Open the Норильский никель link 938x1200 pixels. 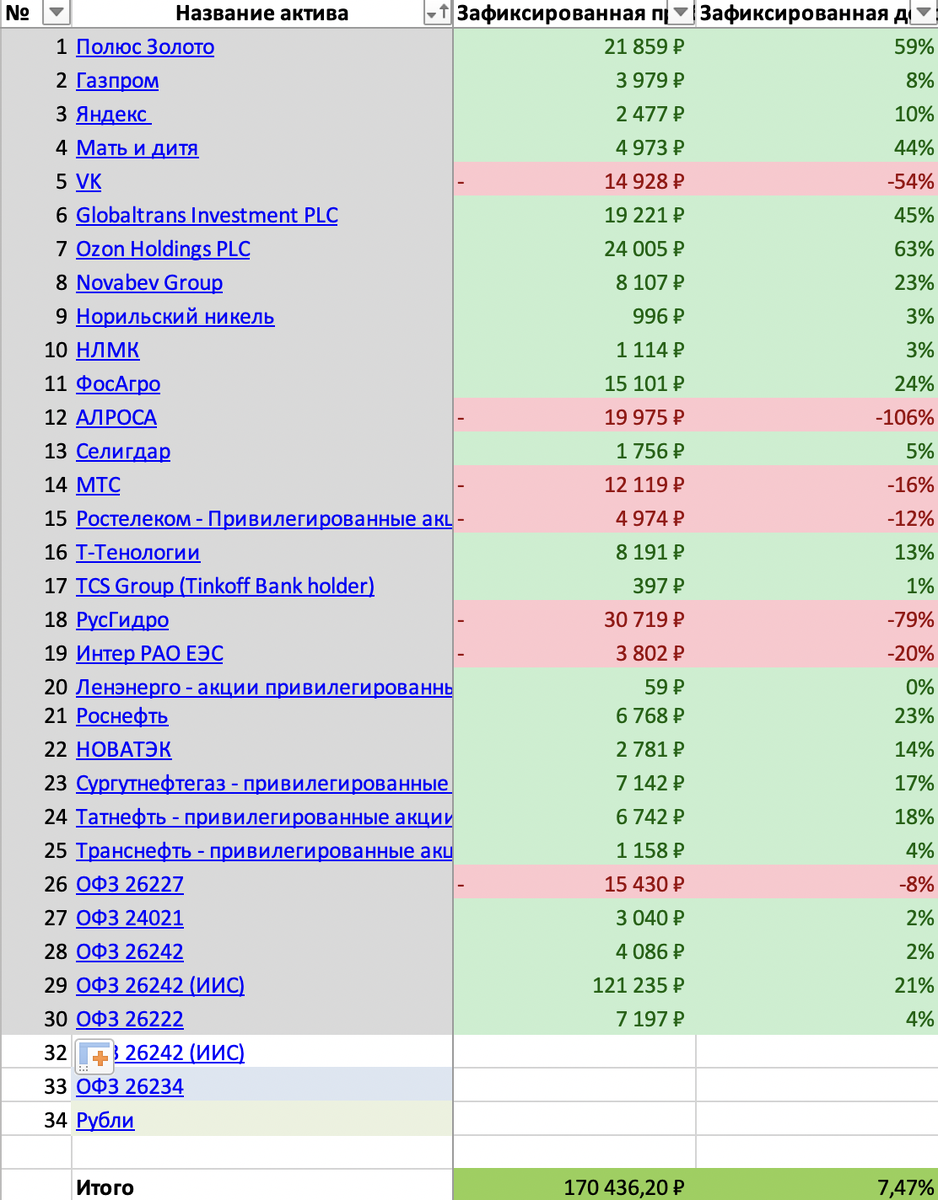(175, 317)
